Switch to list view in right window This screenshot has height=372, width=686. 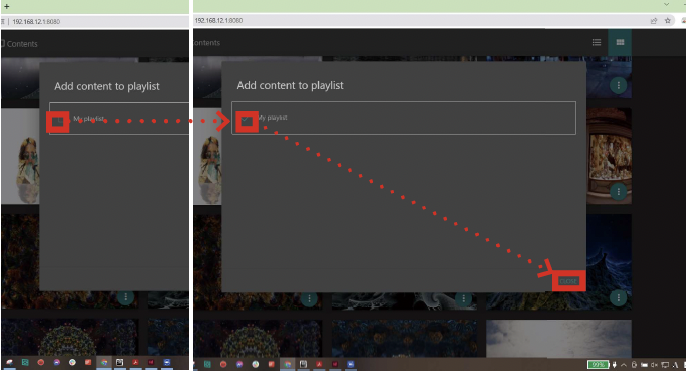click(597, 42)
